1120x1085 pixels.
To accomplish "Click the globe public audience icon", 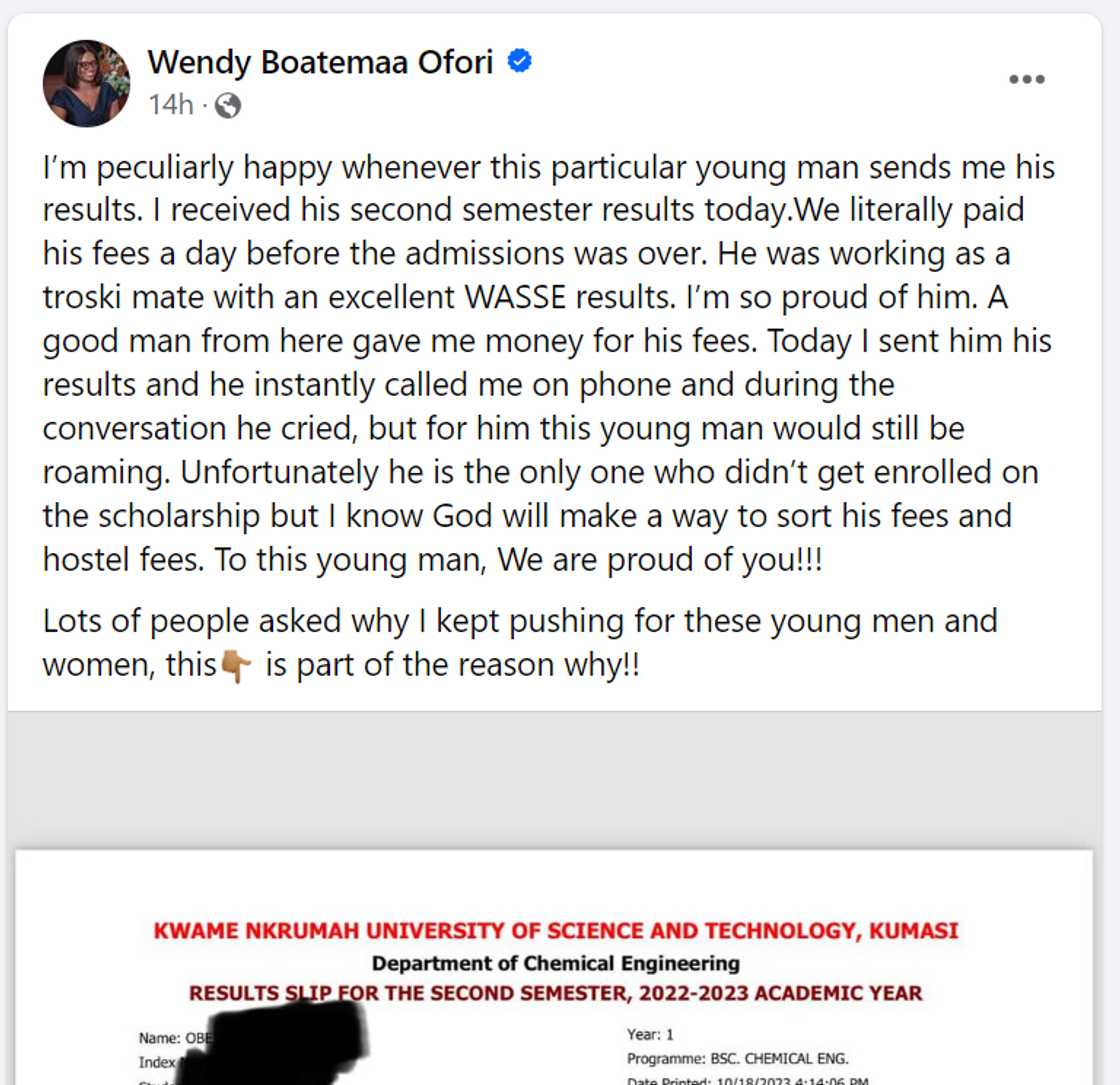I will pyautogui.click(x=228, y=105).
